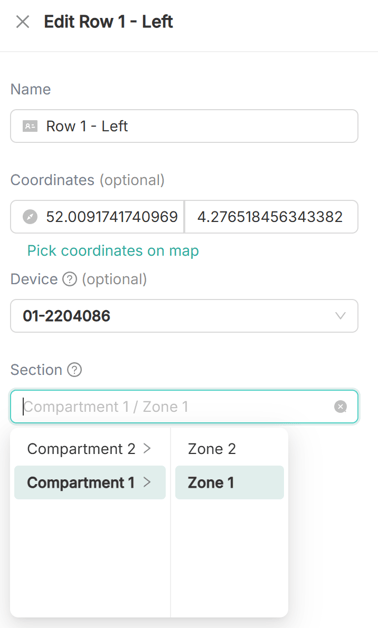Screen dimensions: 378x628
Task: Choose Compartment 1 in the cascader
Action: pyautogui.click(x=90, y=482)
